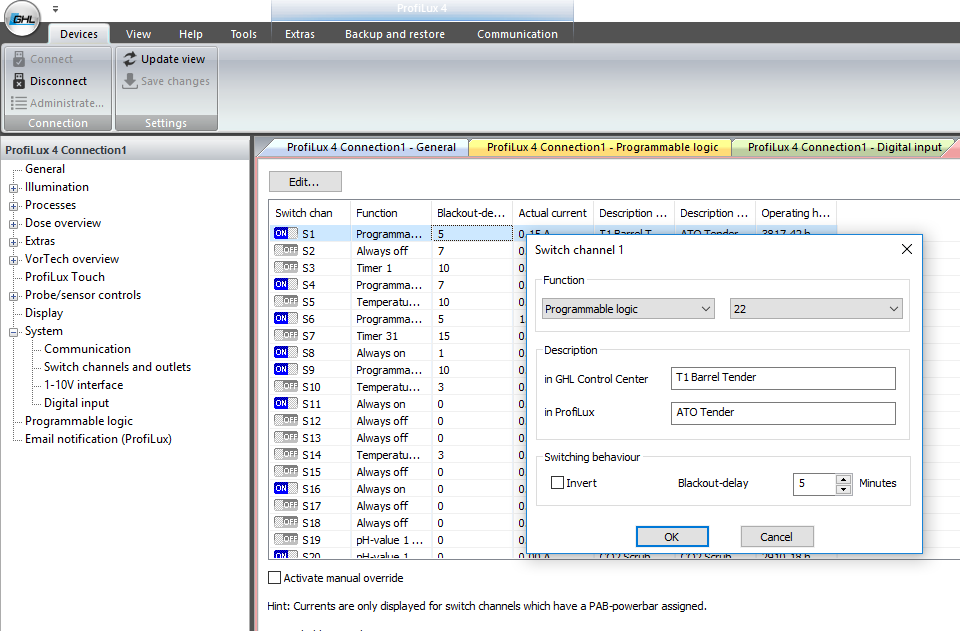Sort by the Blackout-de... column header
Viewport: 960px width, 631px height.
(471, 212)
